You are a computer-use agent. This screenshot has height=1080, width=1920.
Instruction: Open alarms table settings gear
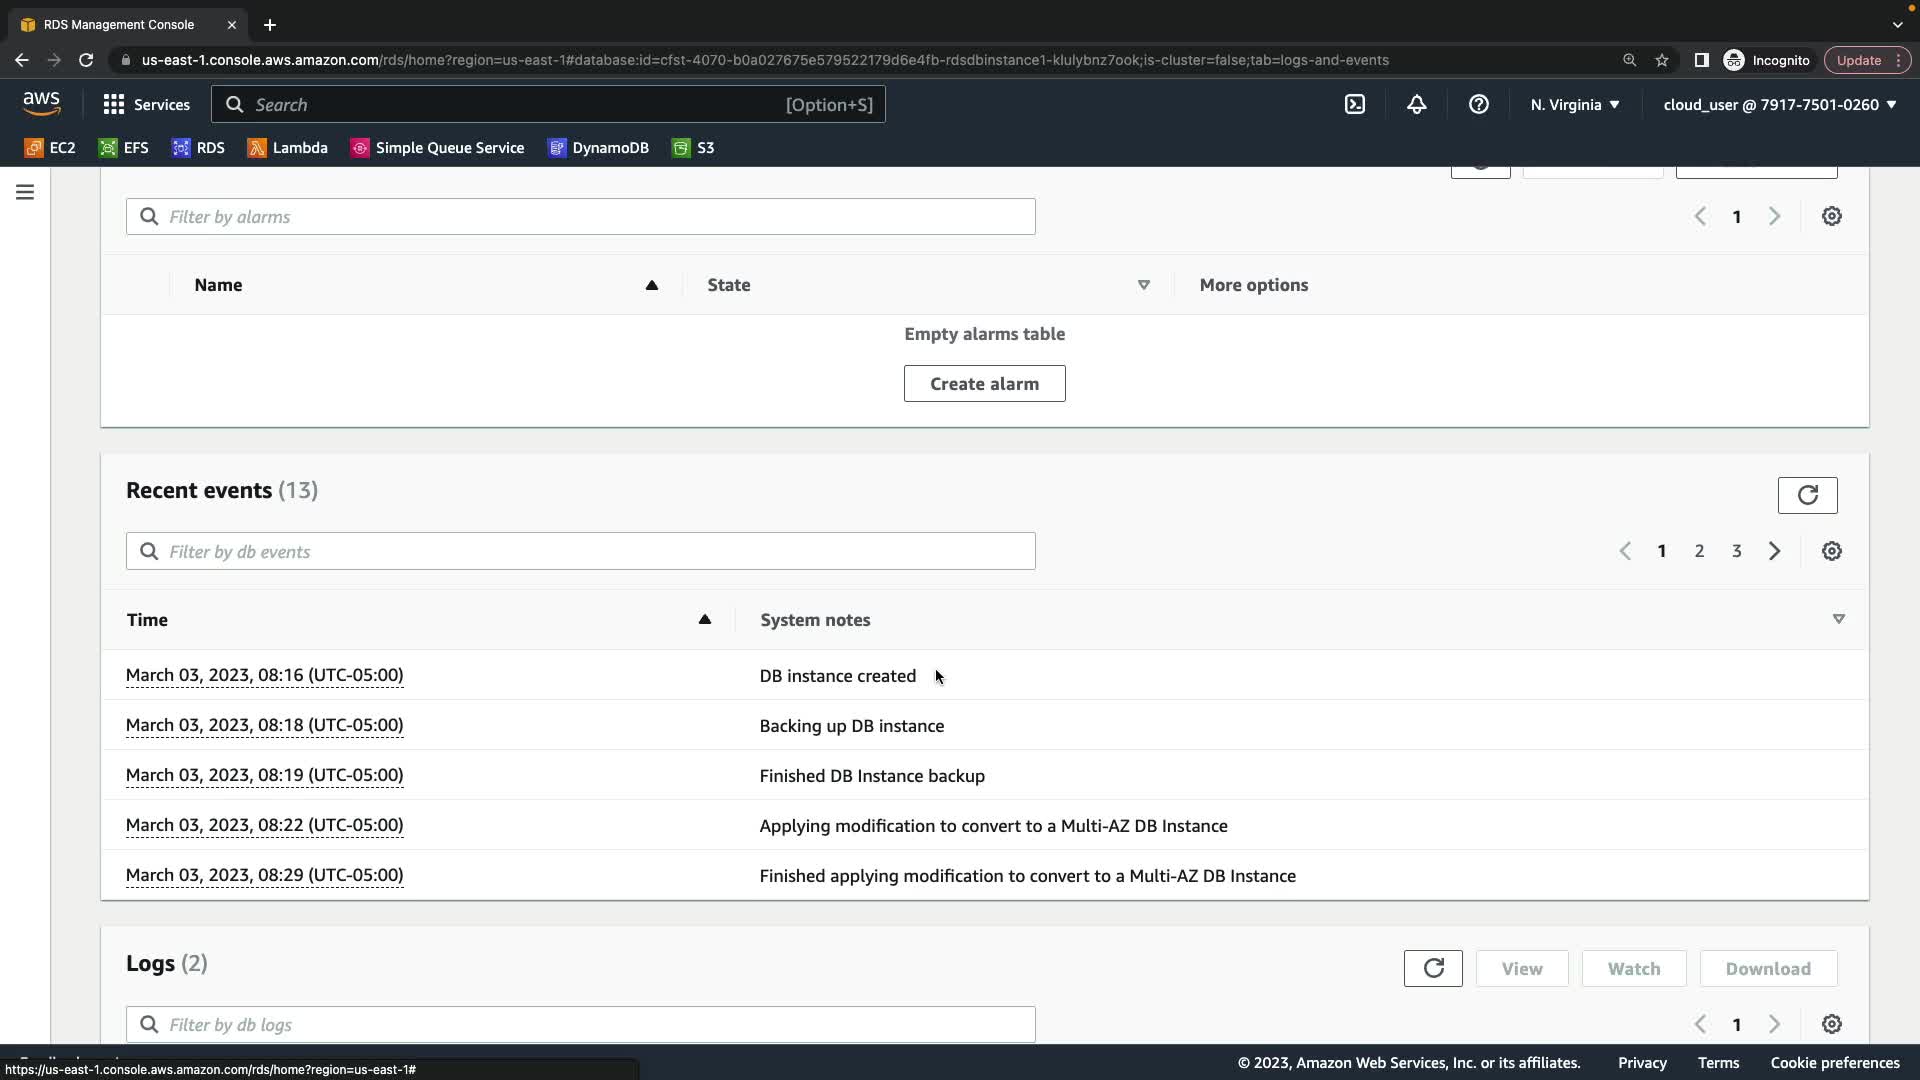point(1831,216)
